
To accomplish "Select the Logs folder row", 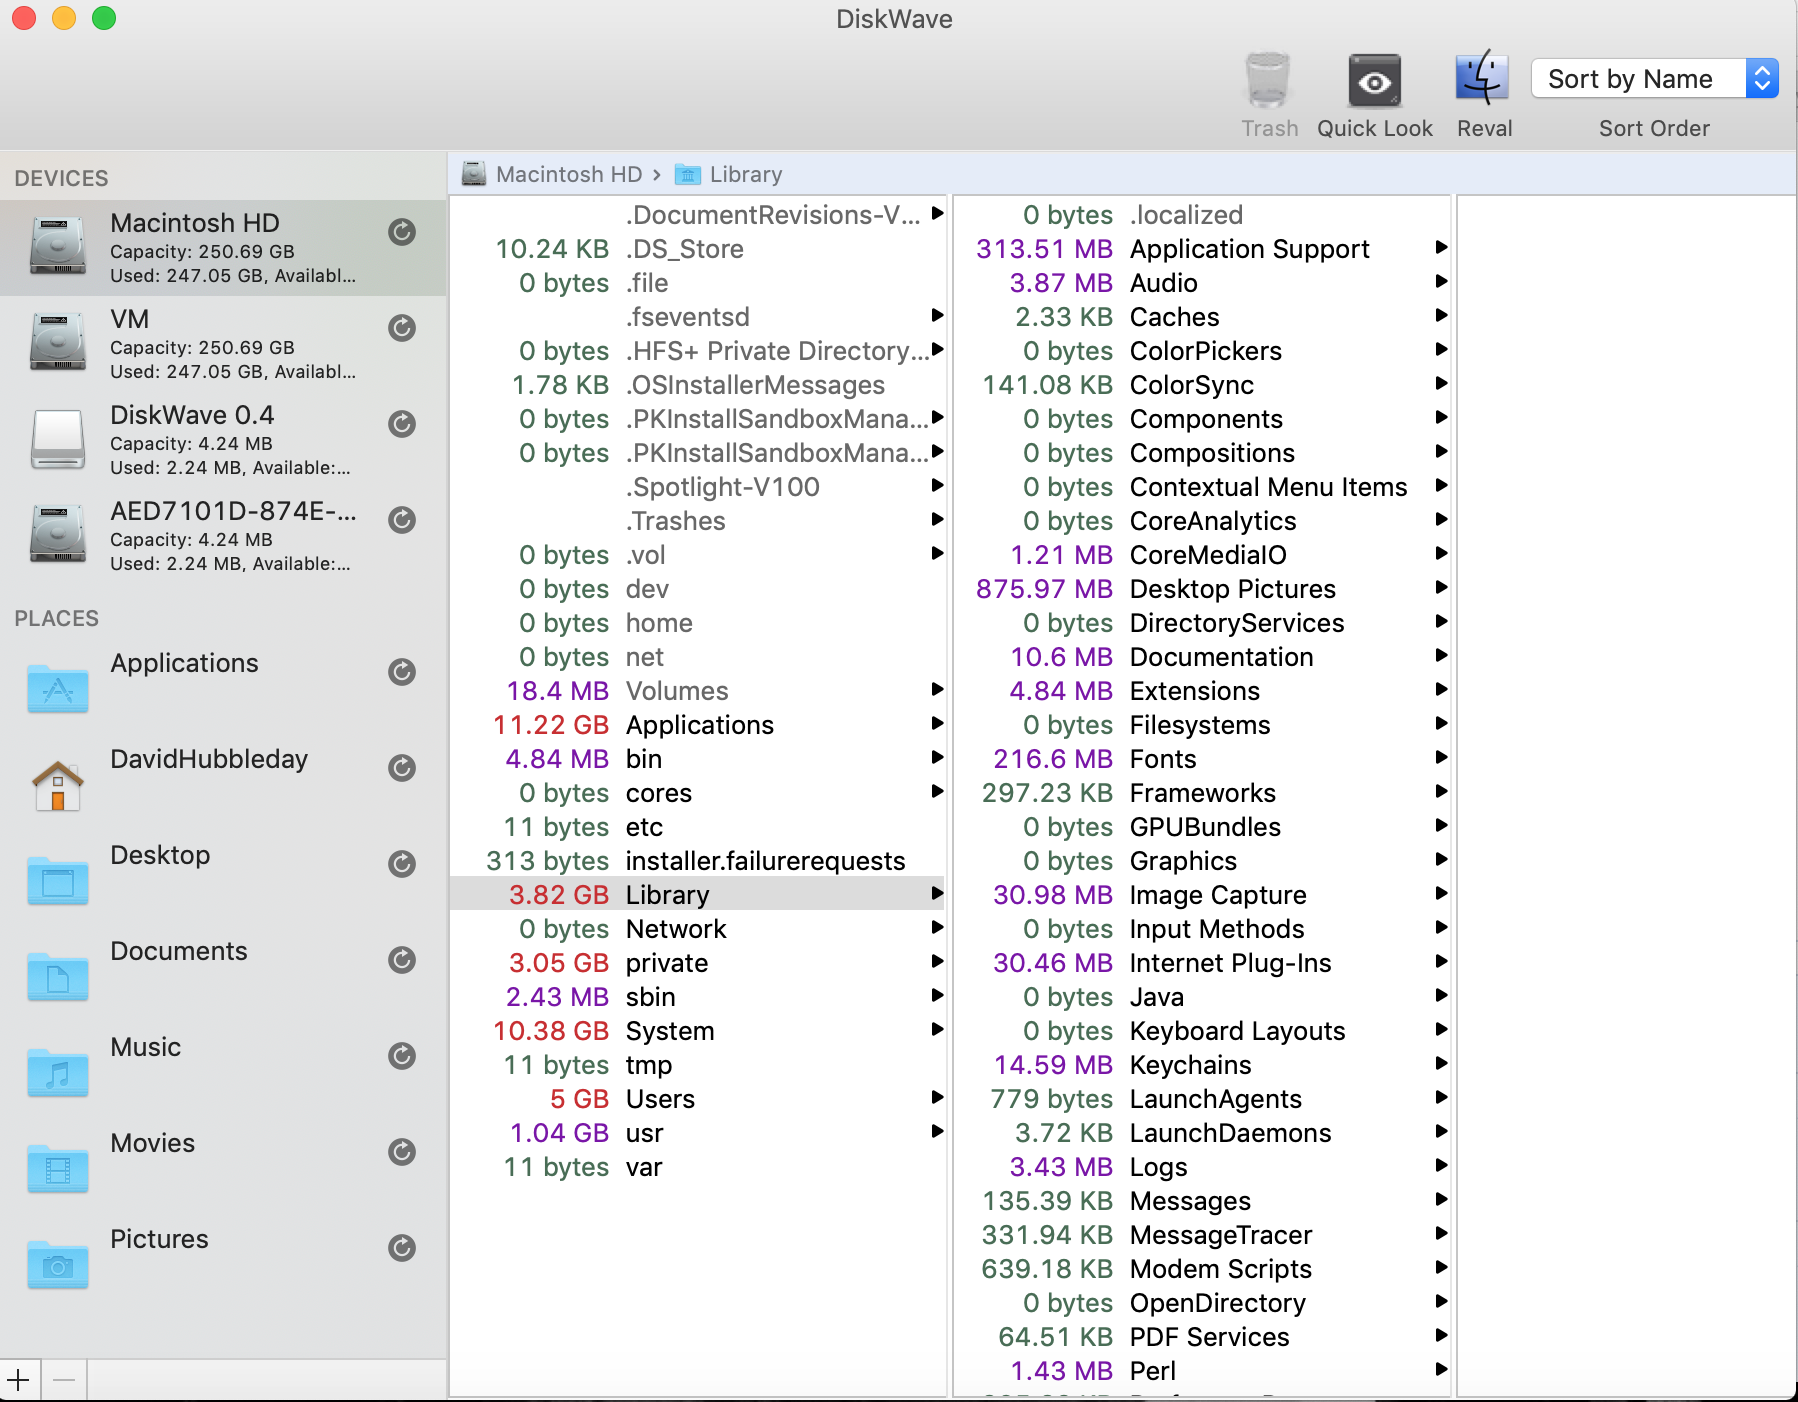I will click(1202, 1166).
